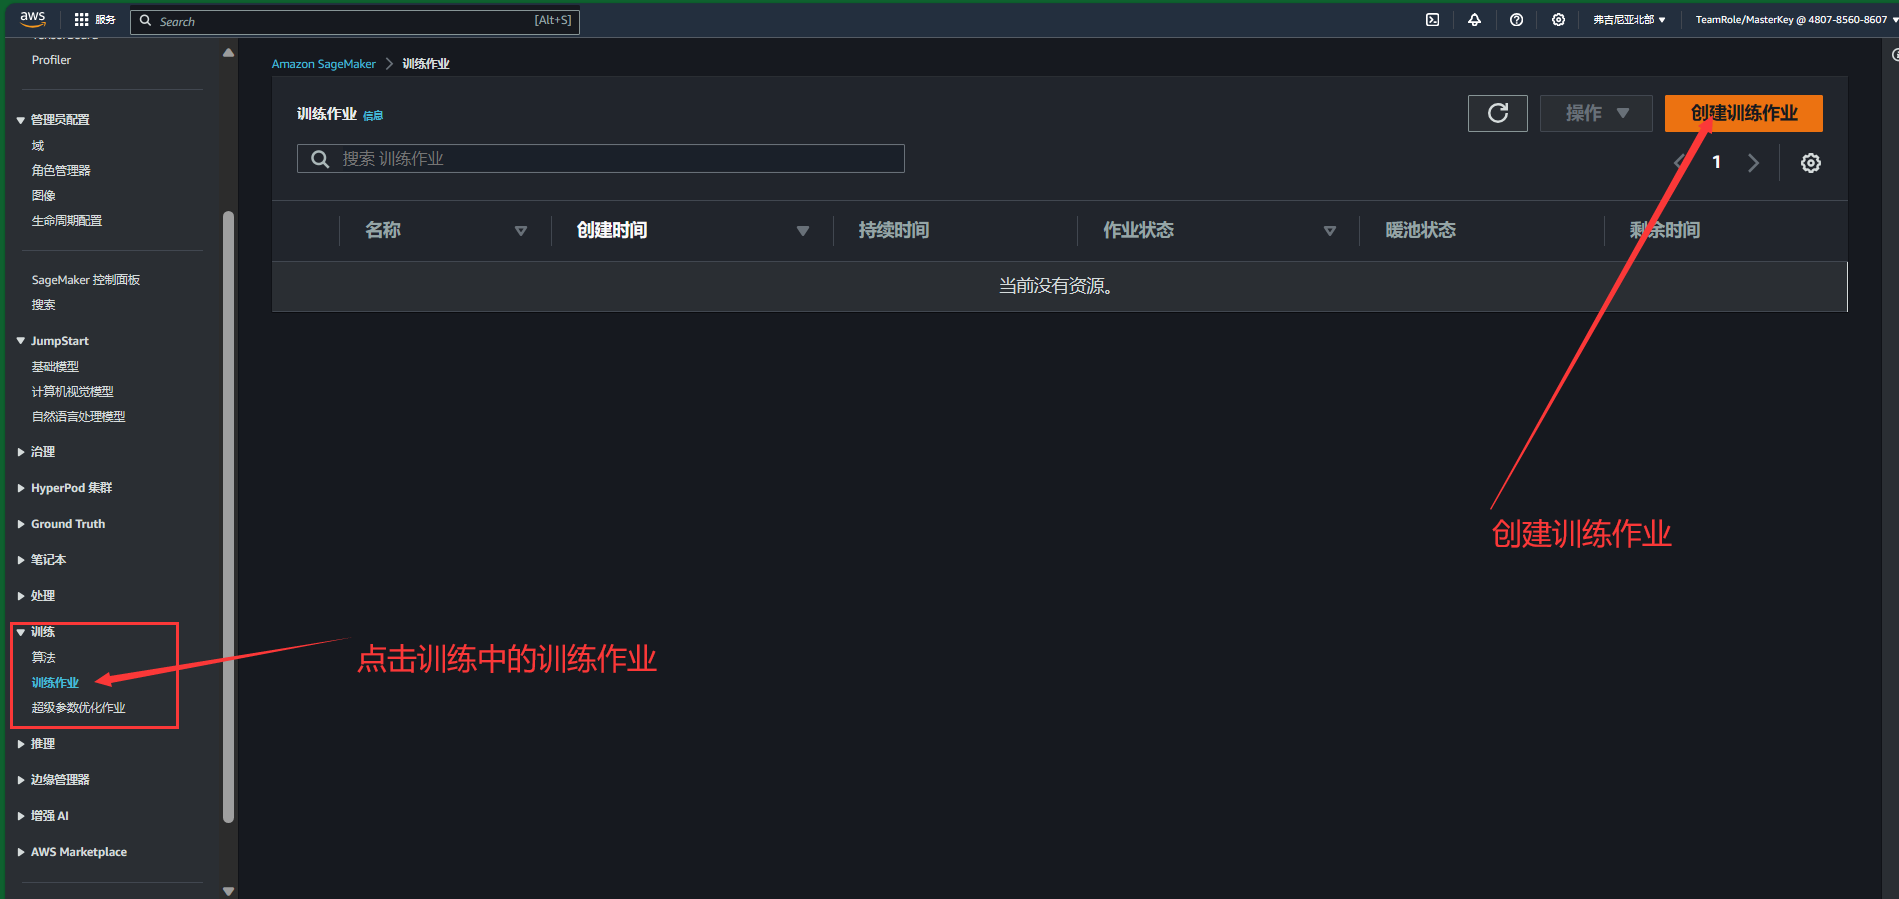
Task: Click the sidebar vertical scrollbar thumb
Action: point(228,516)
